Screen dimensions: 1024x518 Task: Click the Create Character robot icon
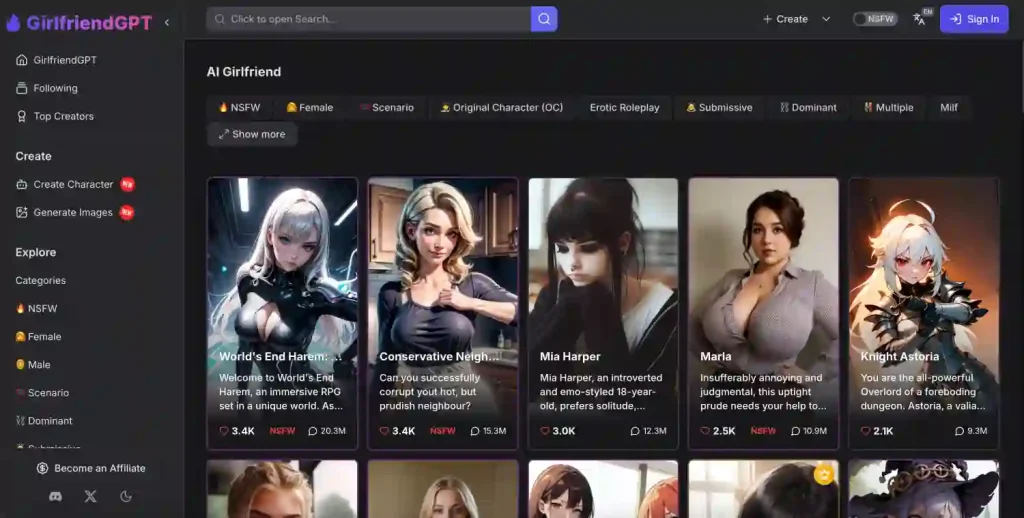(22, 184)
